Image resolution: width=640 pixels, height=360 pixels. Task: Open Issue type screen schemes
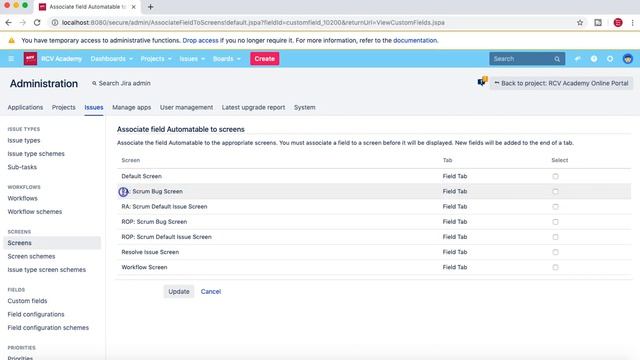click(x=47, y=270)
